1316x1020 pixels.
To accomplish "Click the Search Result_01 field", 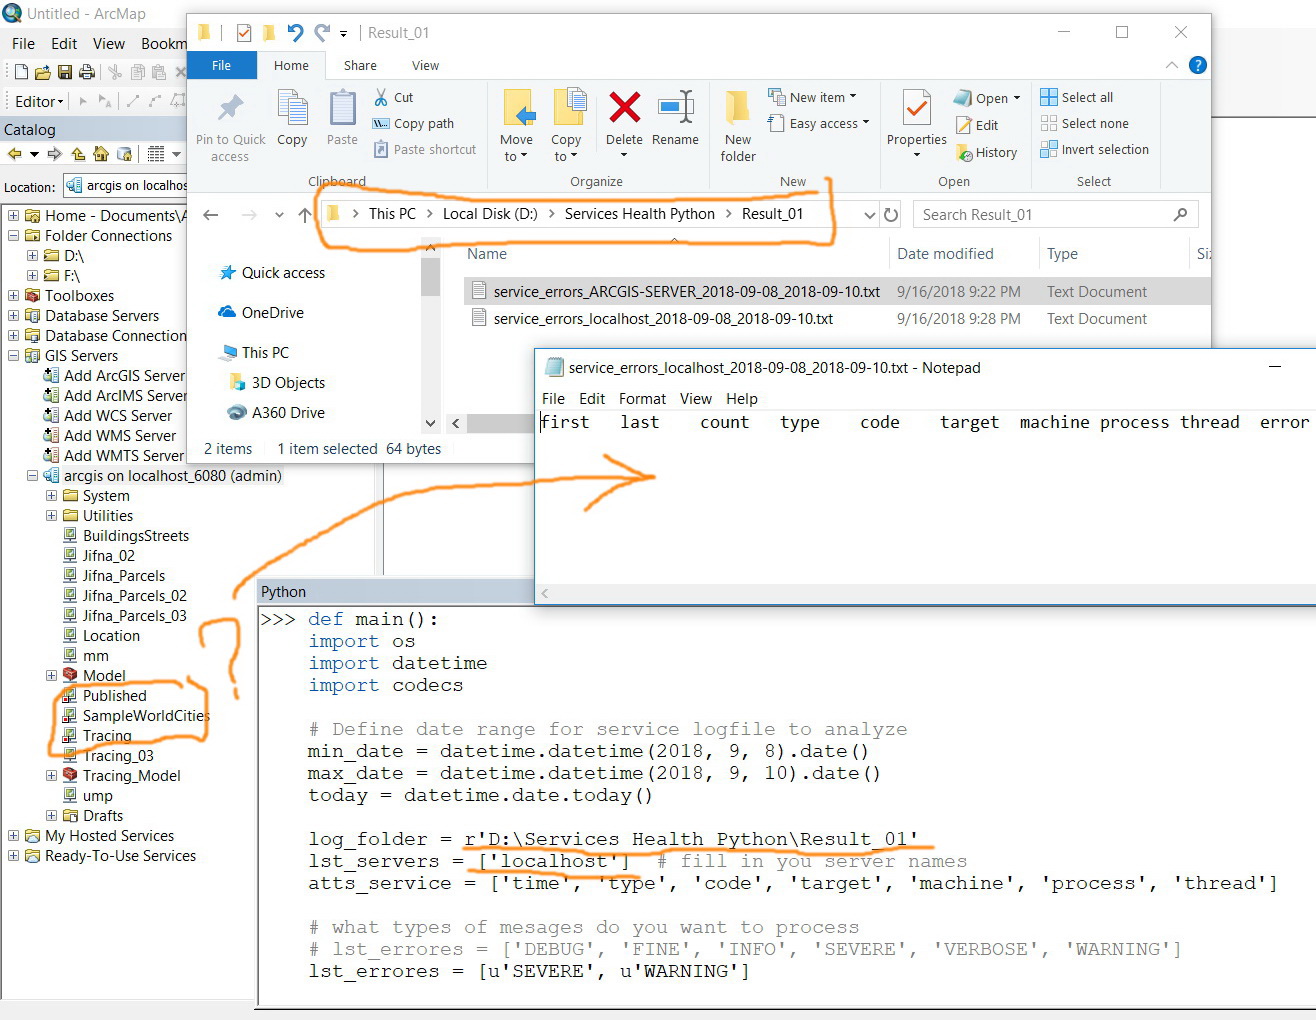I will (x=1055, y=214).
